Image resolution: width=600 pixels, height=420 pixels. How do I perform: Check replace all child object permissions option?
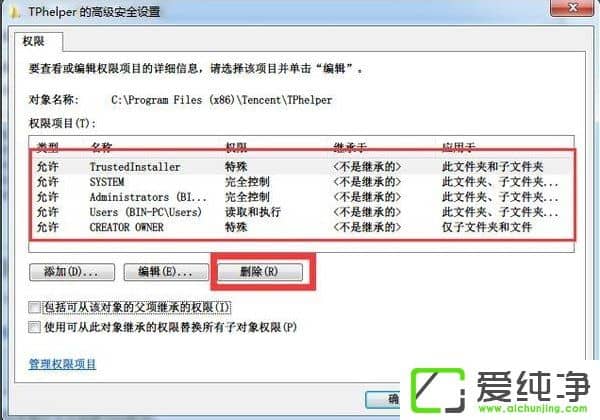(34, 327)
